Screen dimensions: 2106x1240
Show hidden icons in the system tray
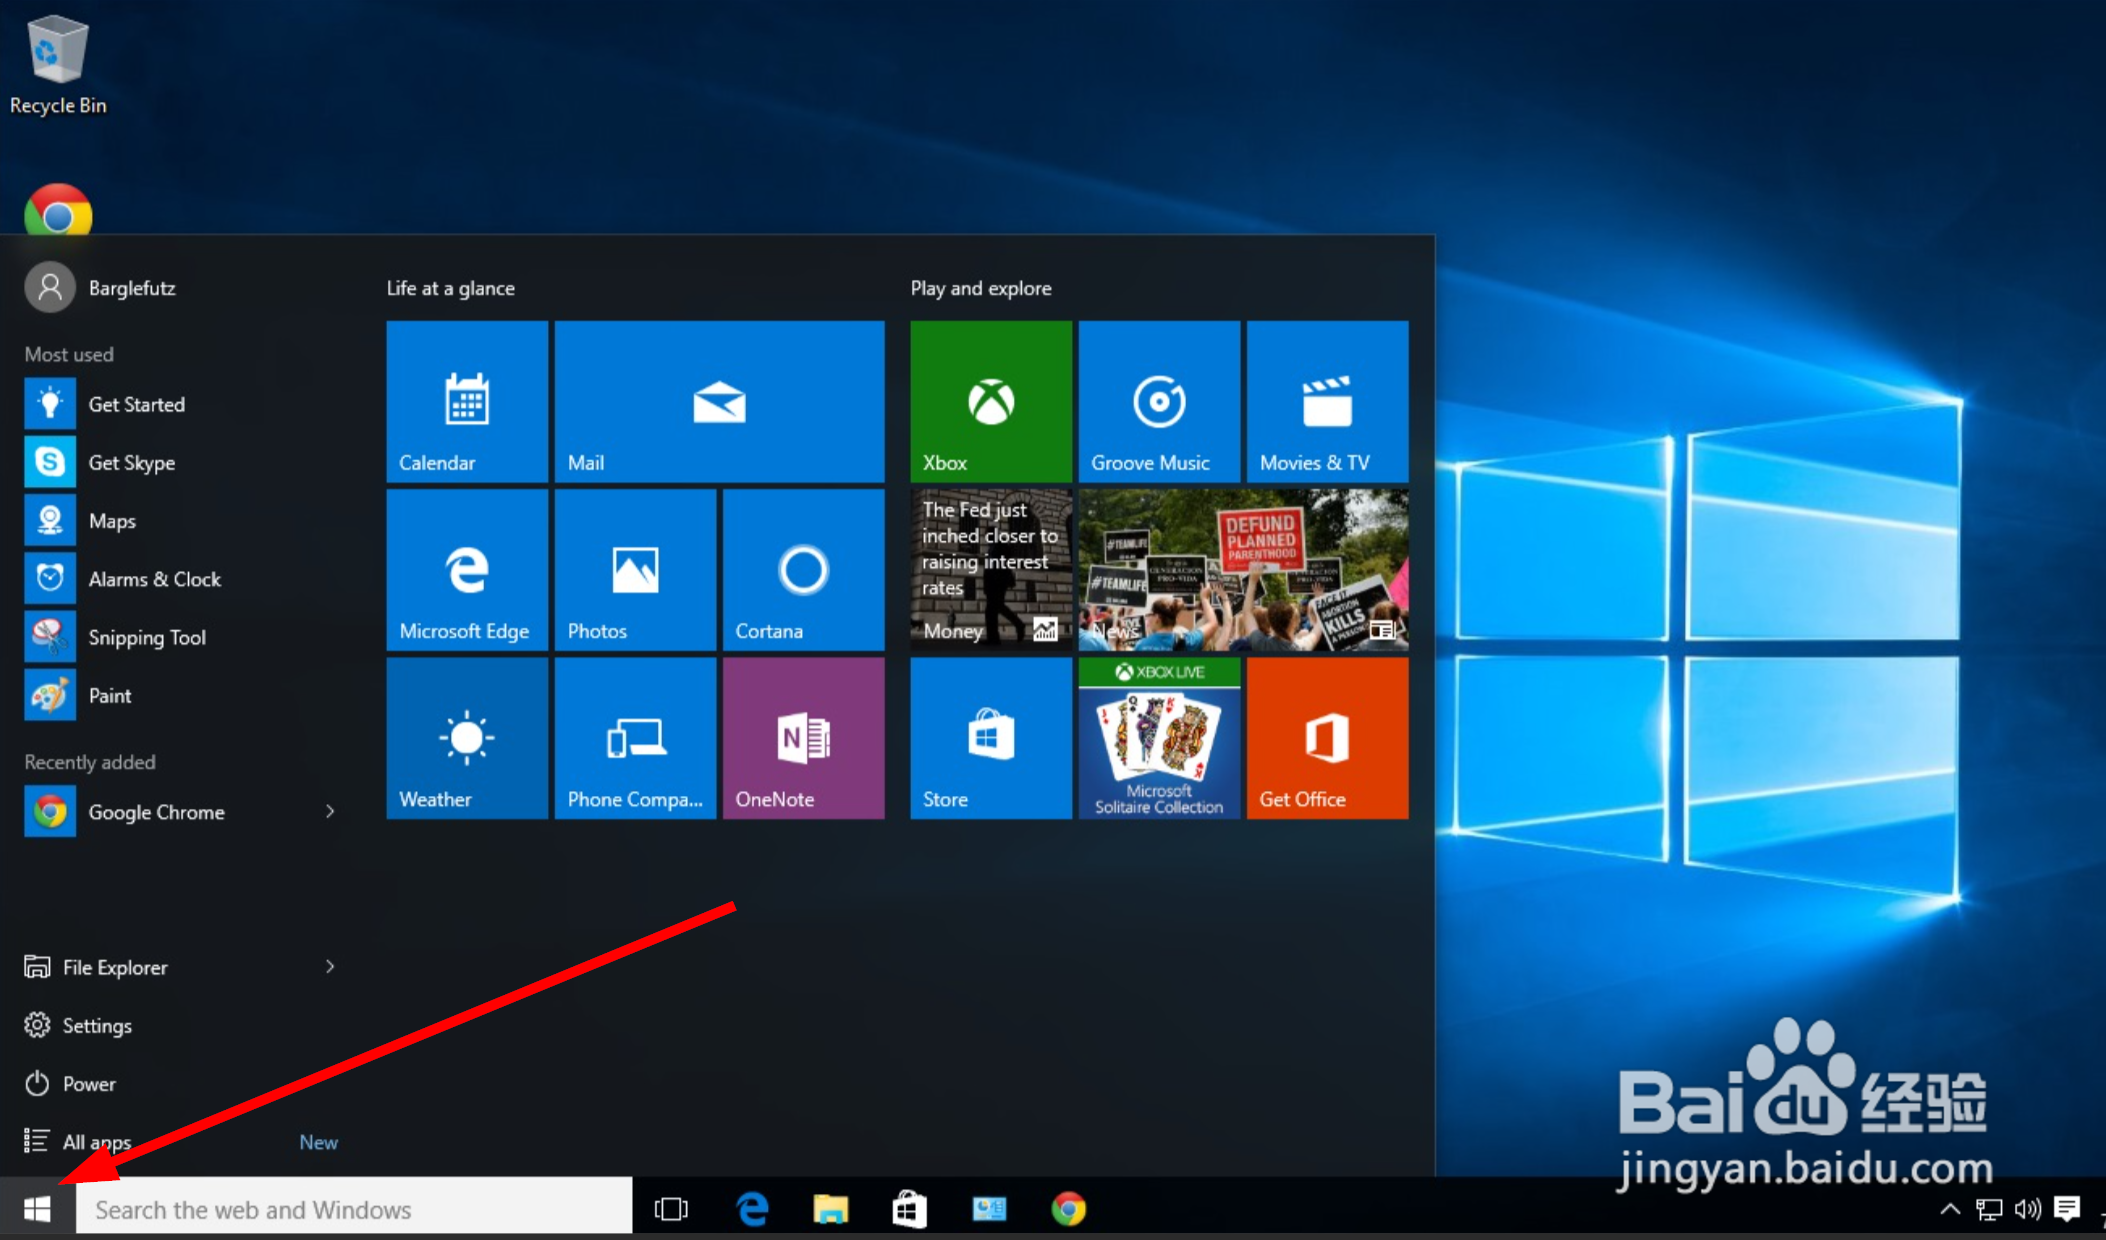pyautogui.click(x=1949, y=1209)
